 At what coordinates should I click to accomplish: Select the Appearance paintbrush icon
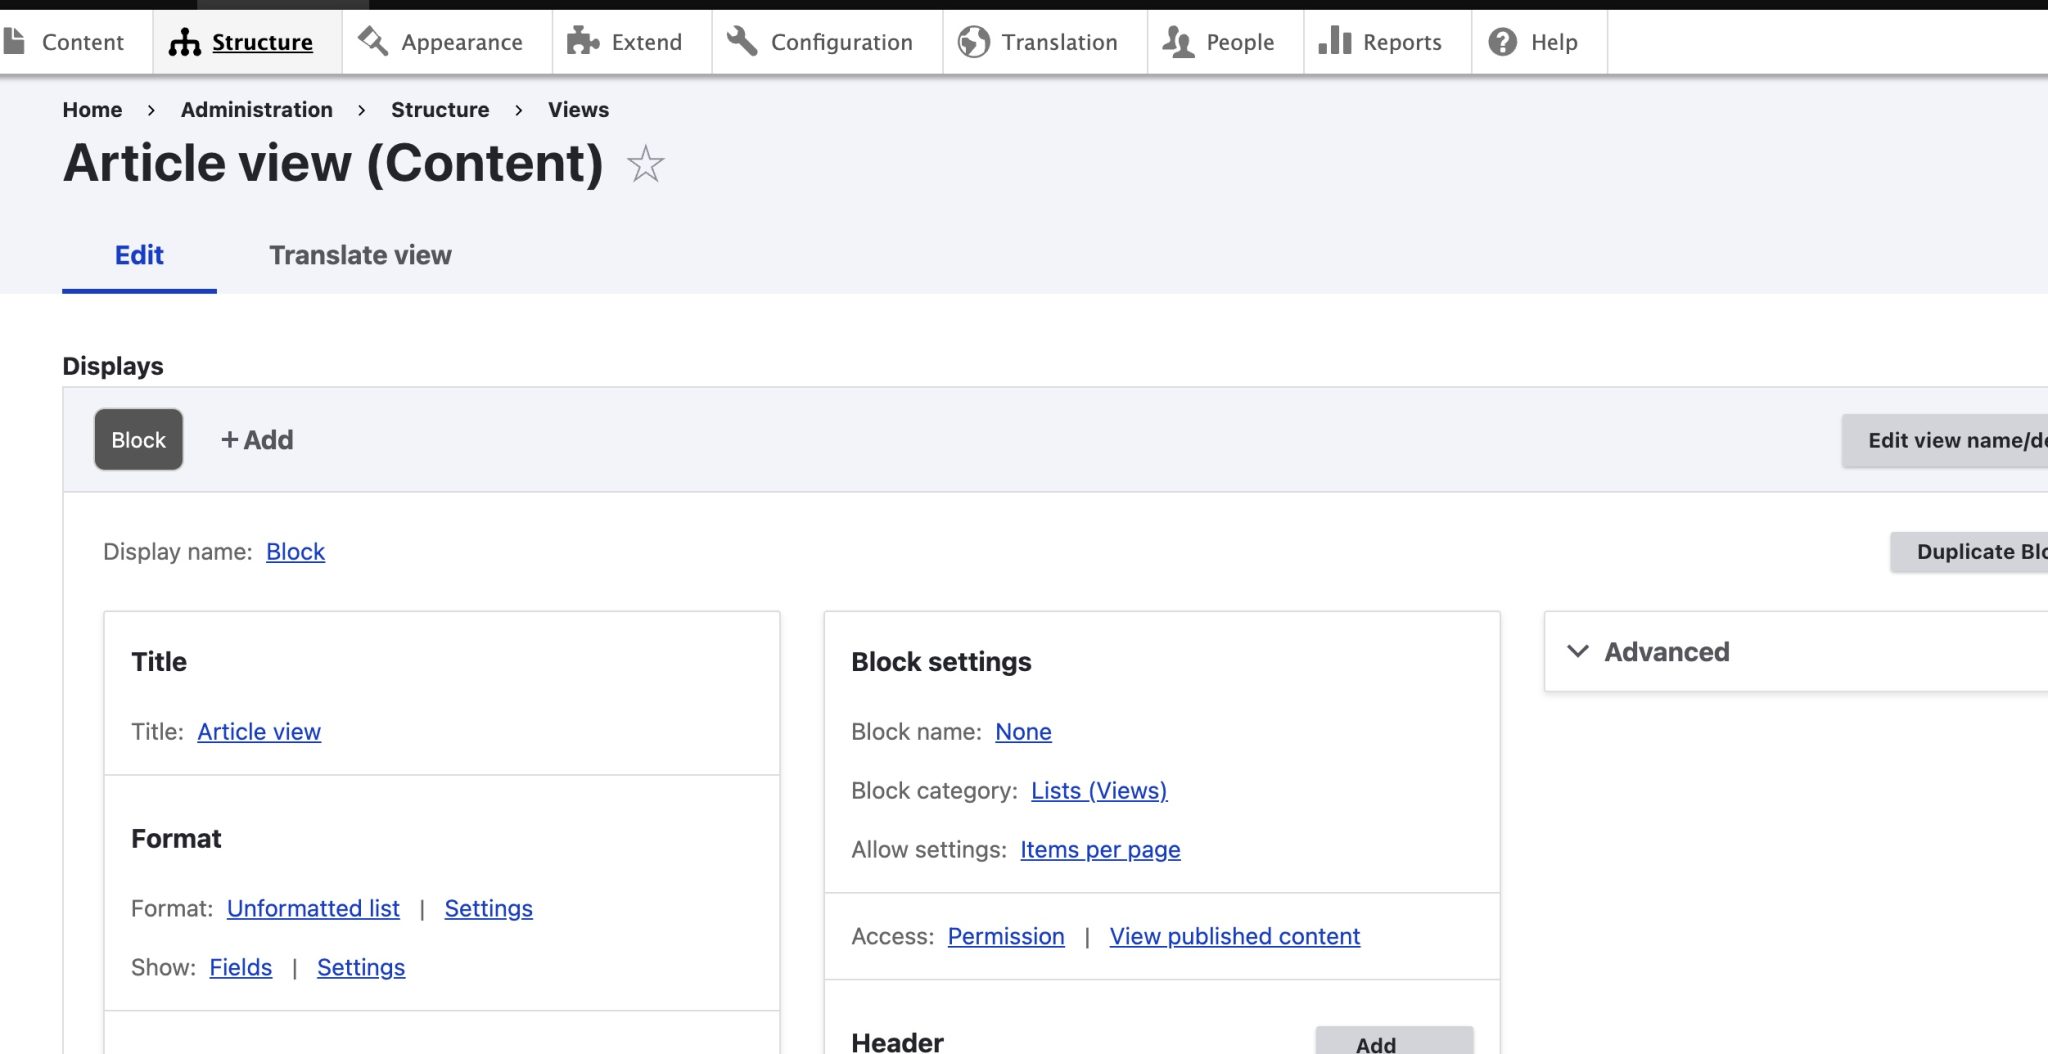click(371, 42)
